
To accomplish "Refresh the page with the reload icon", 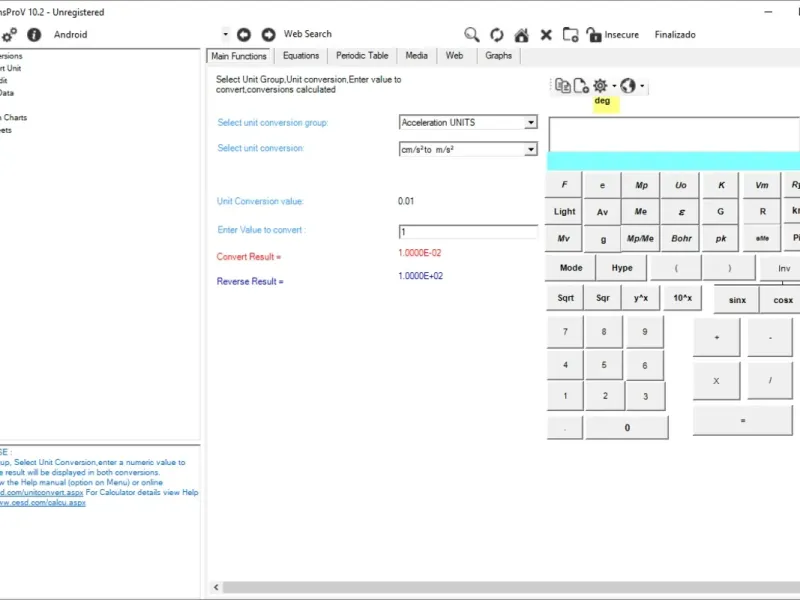I will pyautogui.click(x=496, y=35).
